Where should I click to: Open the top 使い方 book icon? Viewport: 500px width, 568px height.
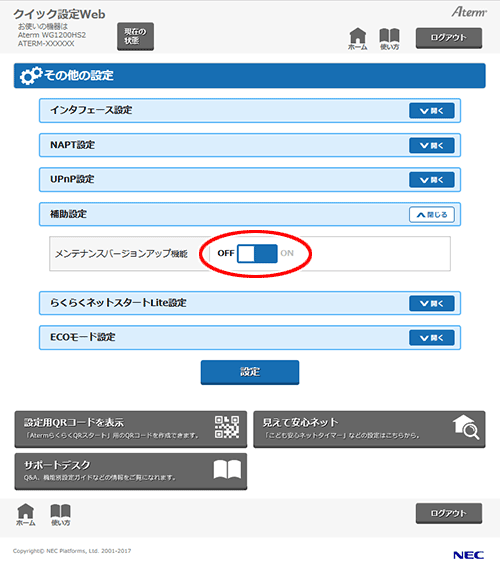tap(389, 38)
